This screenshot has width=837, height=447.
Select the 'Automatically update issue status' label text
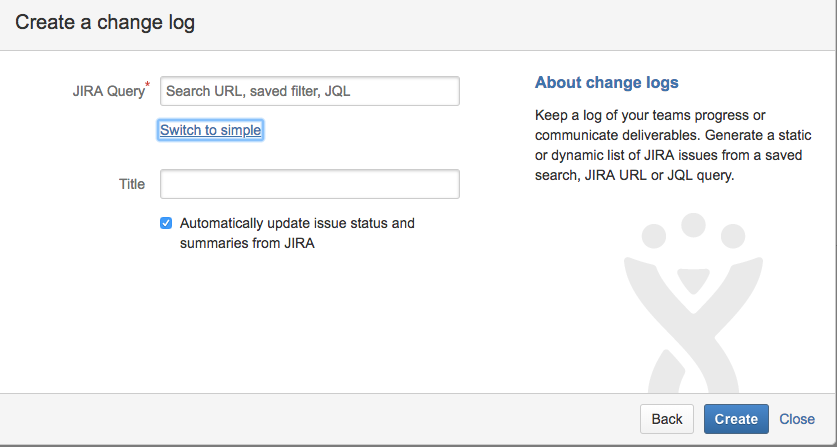pos(297,233)
